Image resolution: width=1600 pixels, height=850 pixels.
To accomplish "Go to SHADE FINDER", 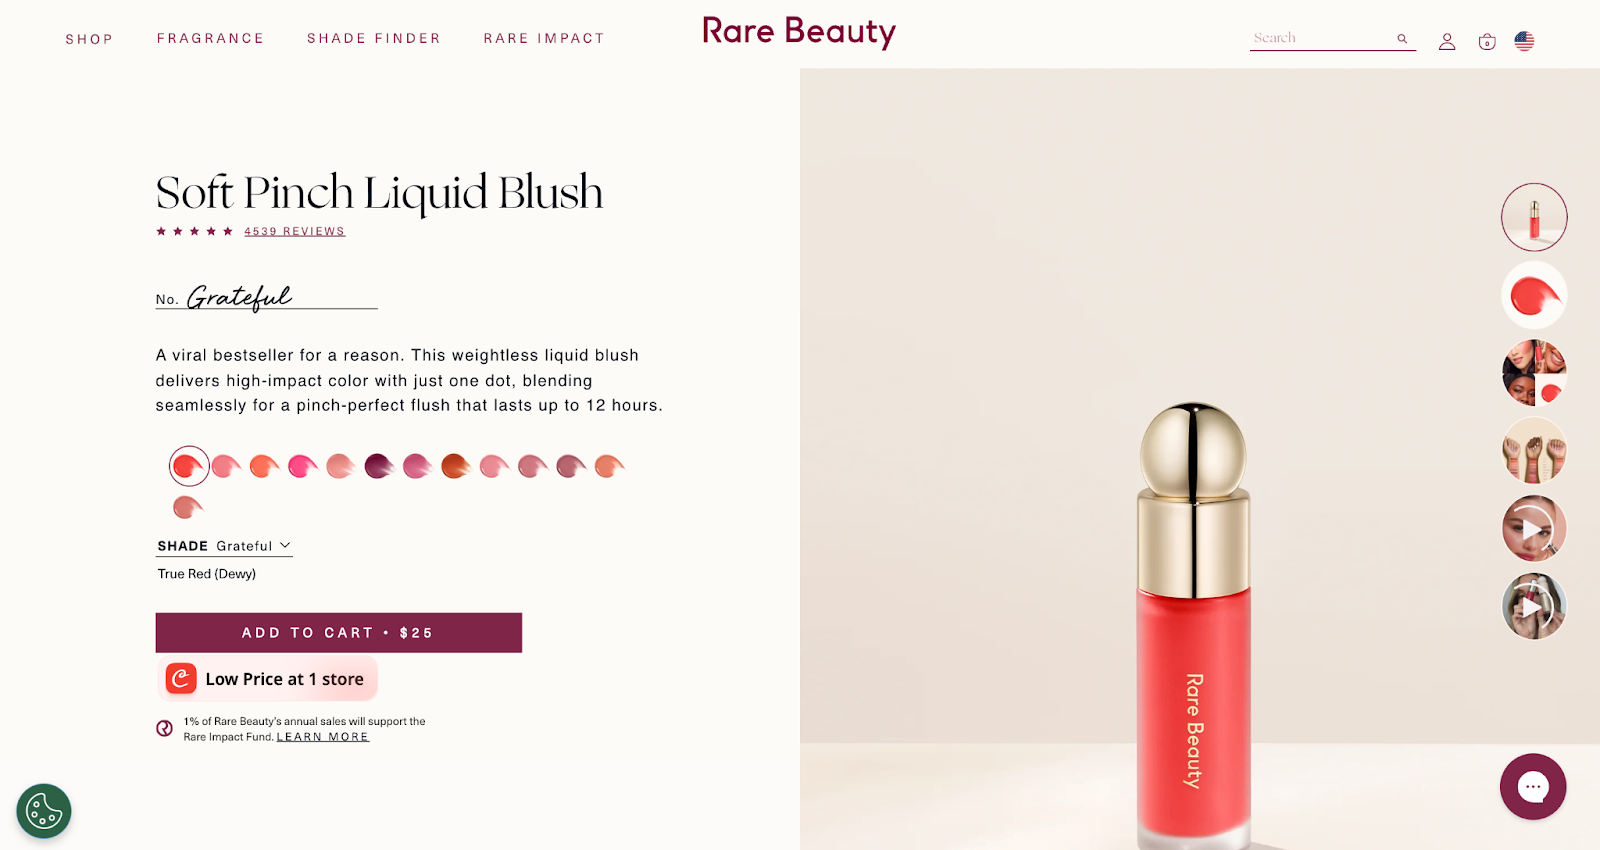I will (374, 38).
